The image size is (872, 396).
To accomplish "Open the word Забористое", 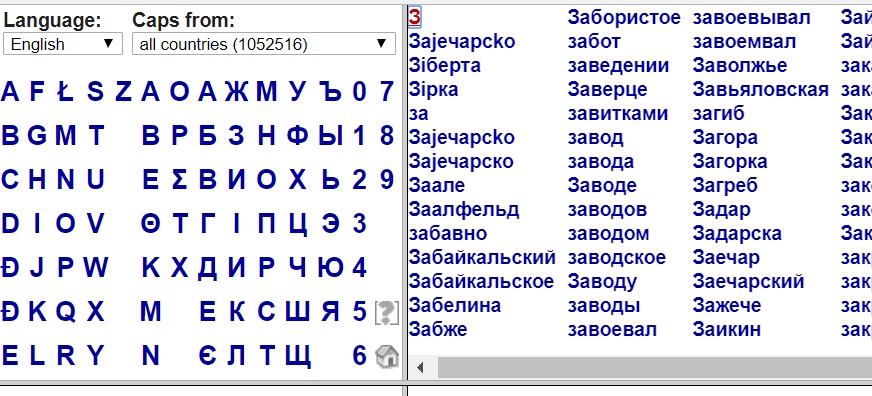I will [624, 18].
